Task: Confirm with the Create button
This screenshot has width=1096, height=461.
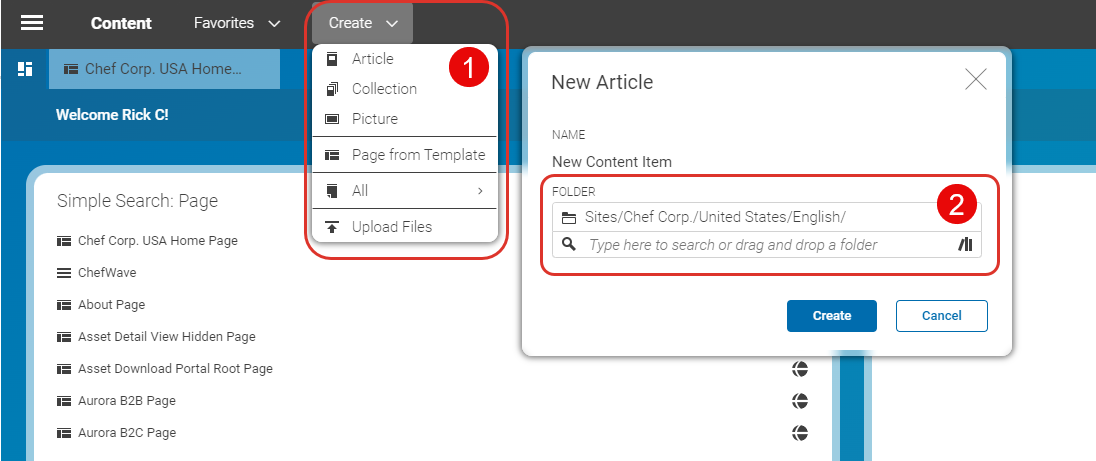Action: coord(832,316)
